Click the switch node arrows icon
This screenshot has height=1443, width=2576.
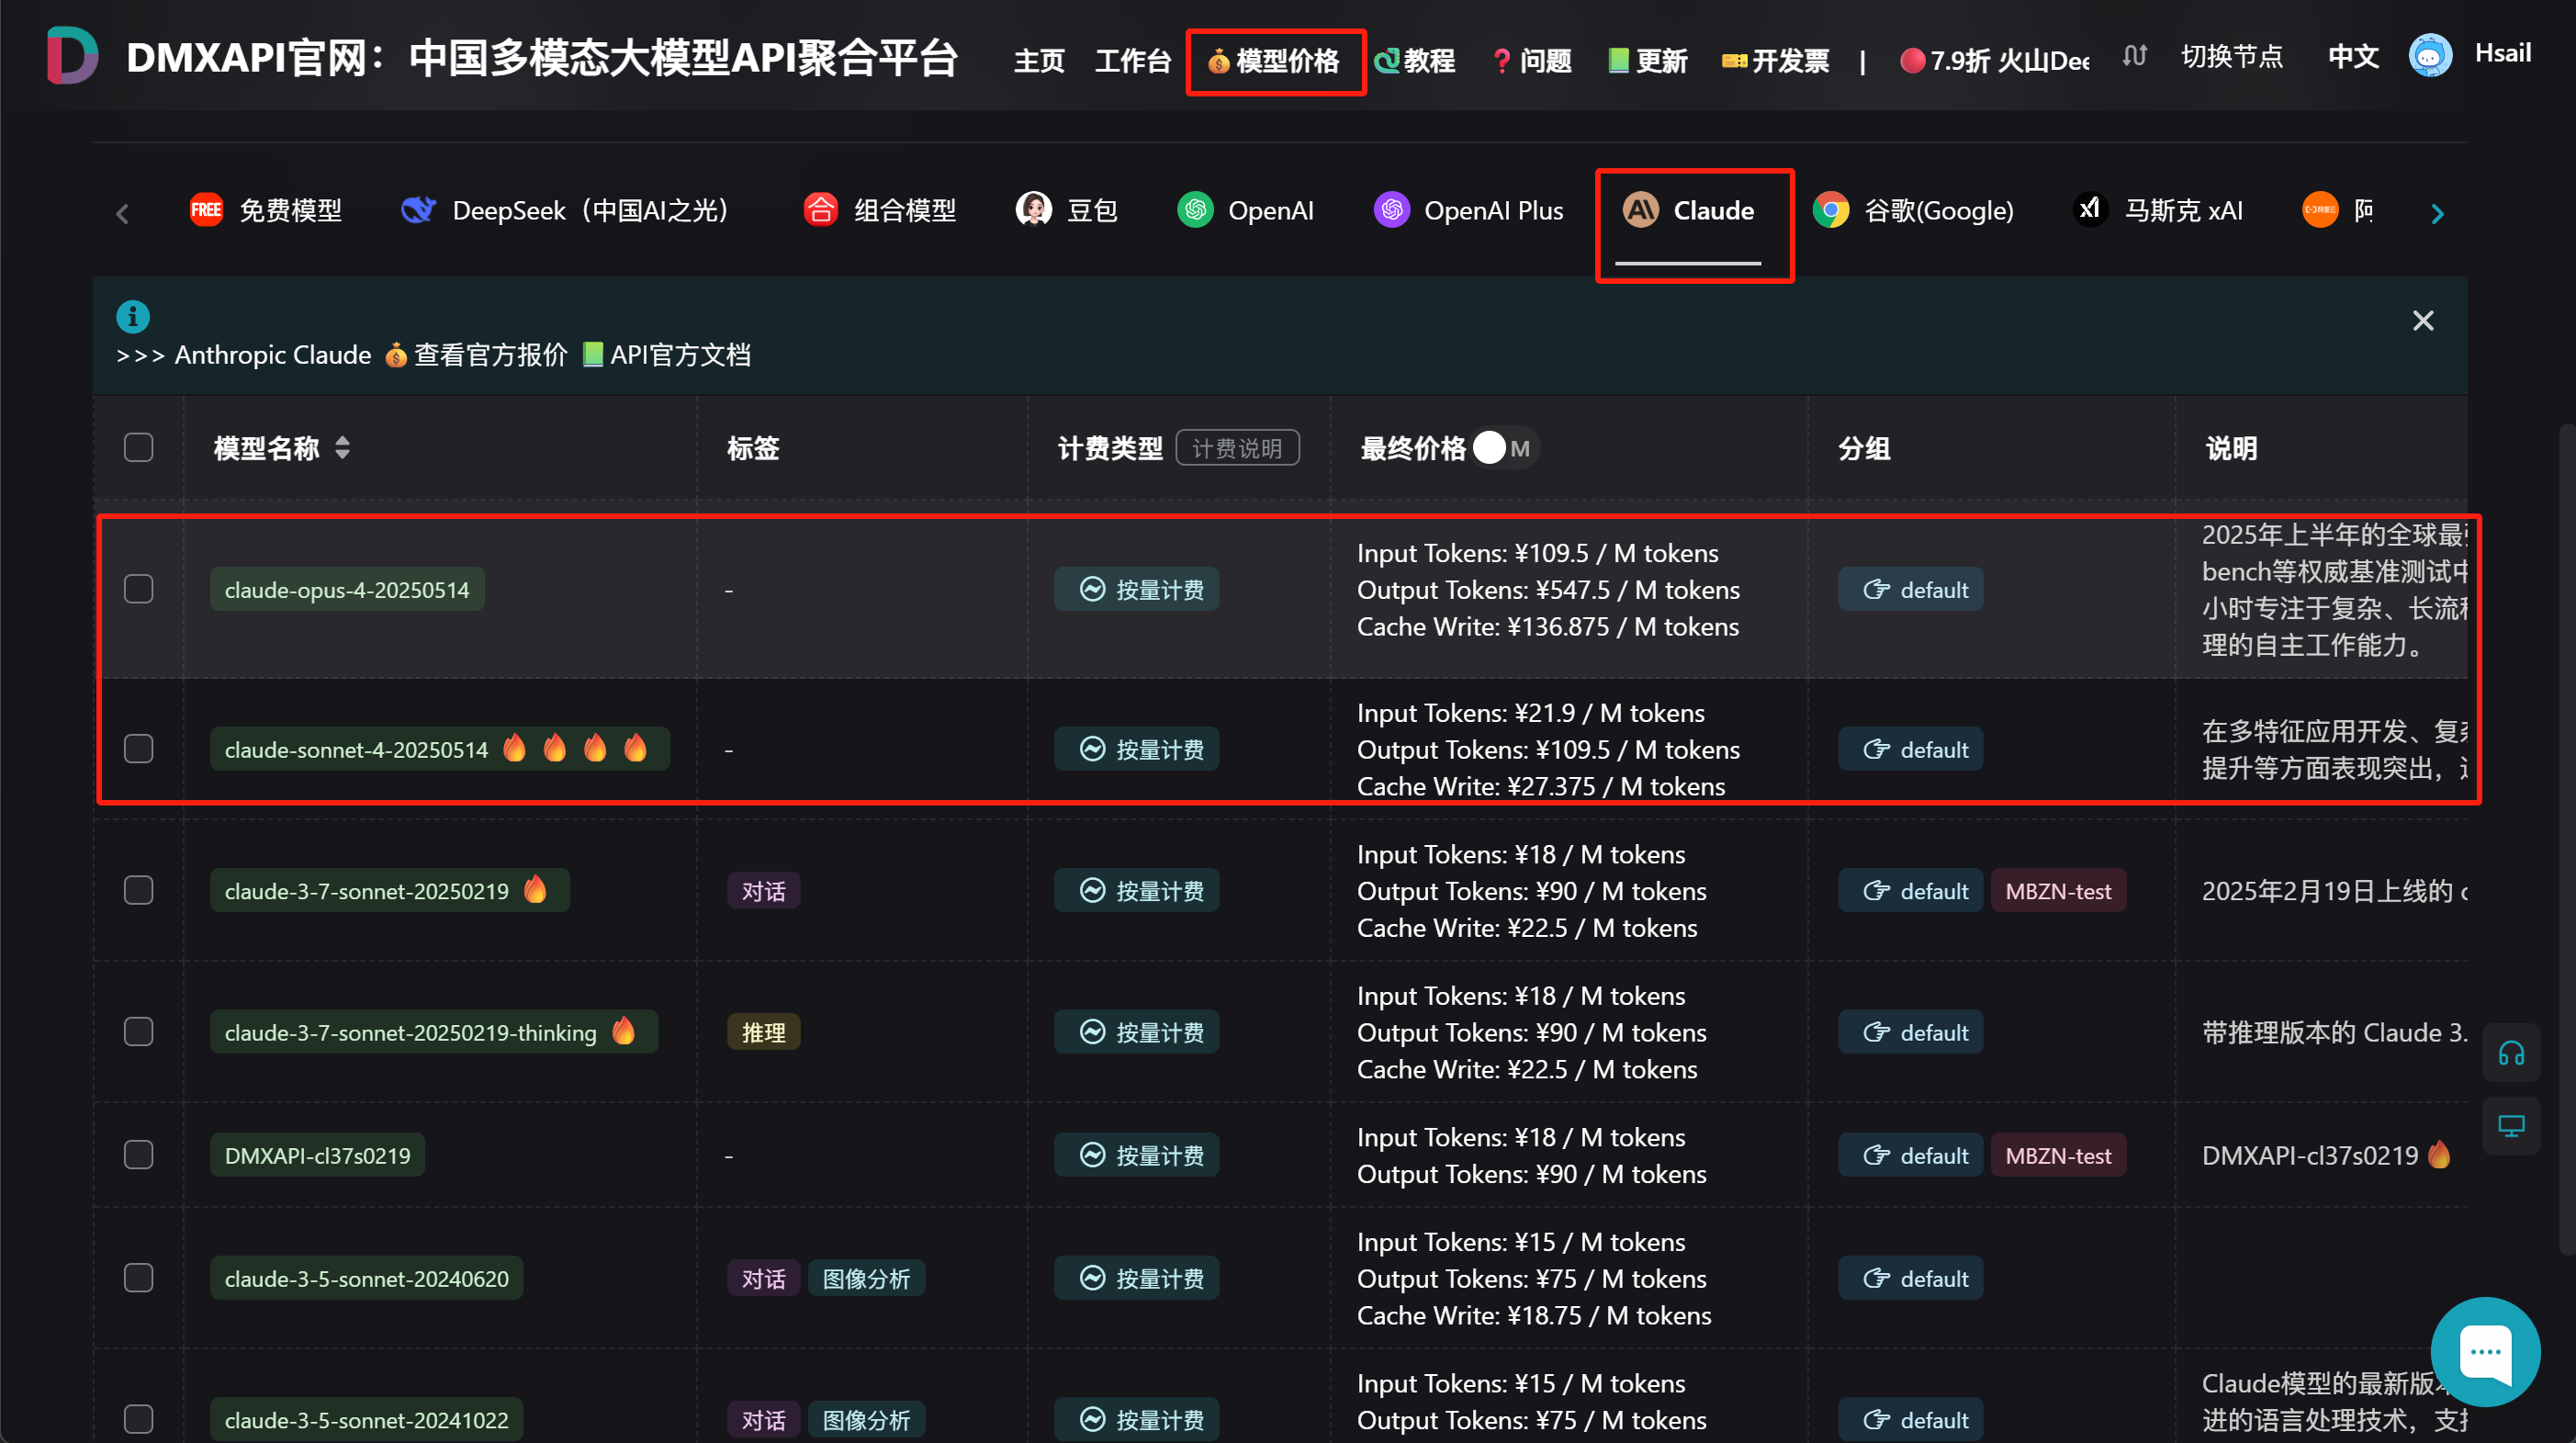[x=2134, y=56]
